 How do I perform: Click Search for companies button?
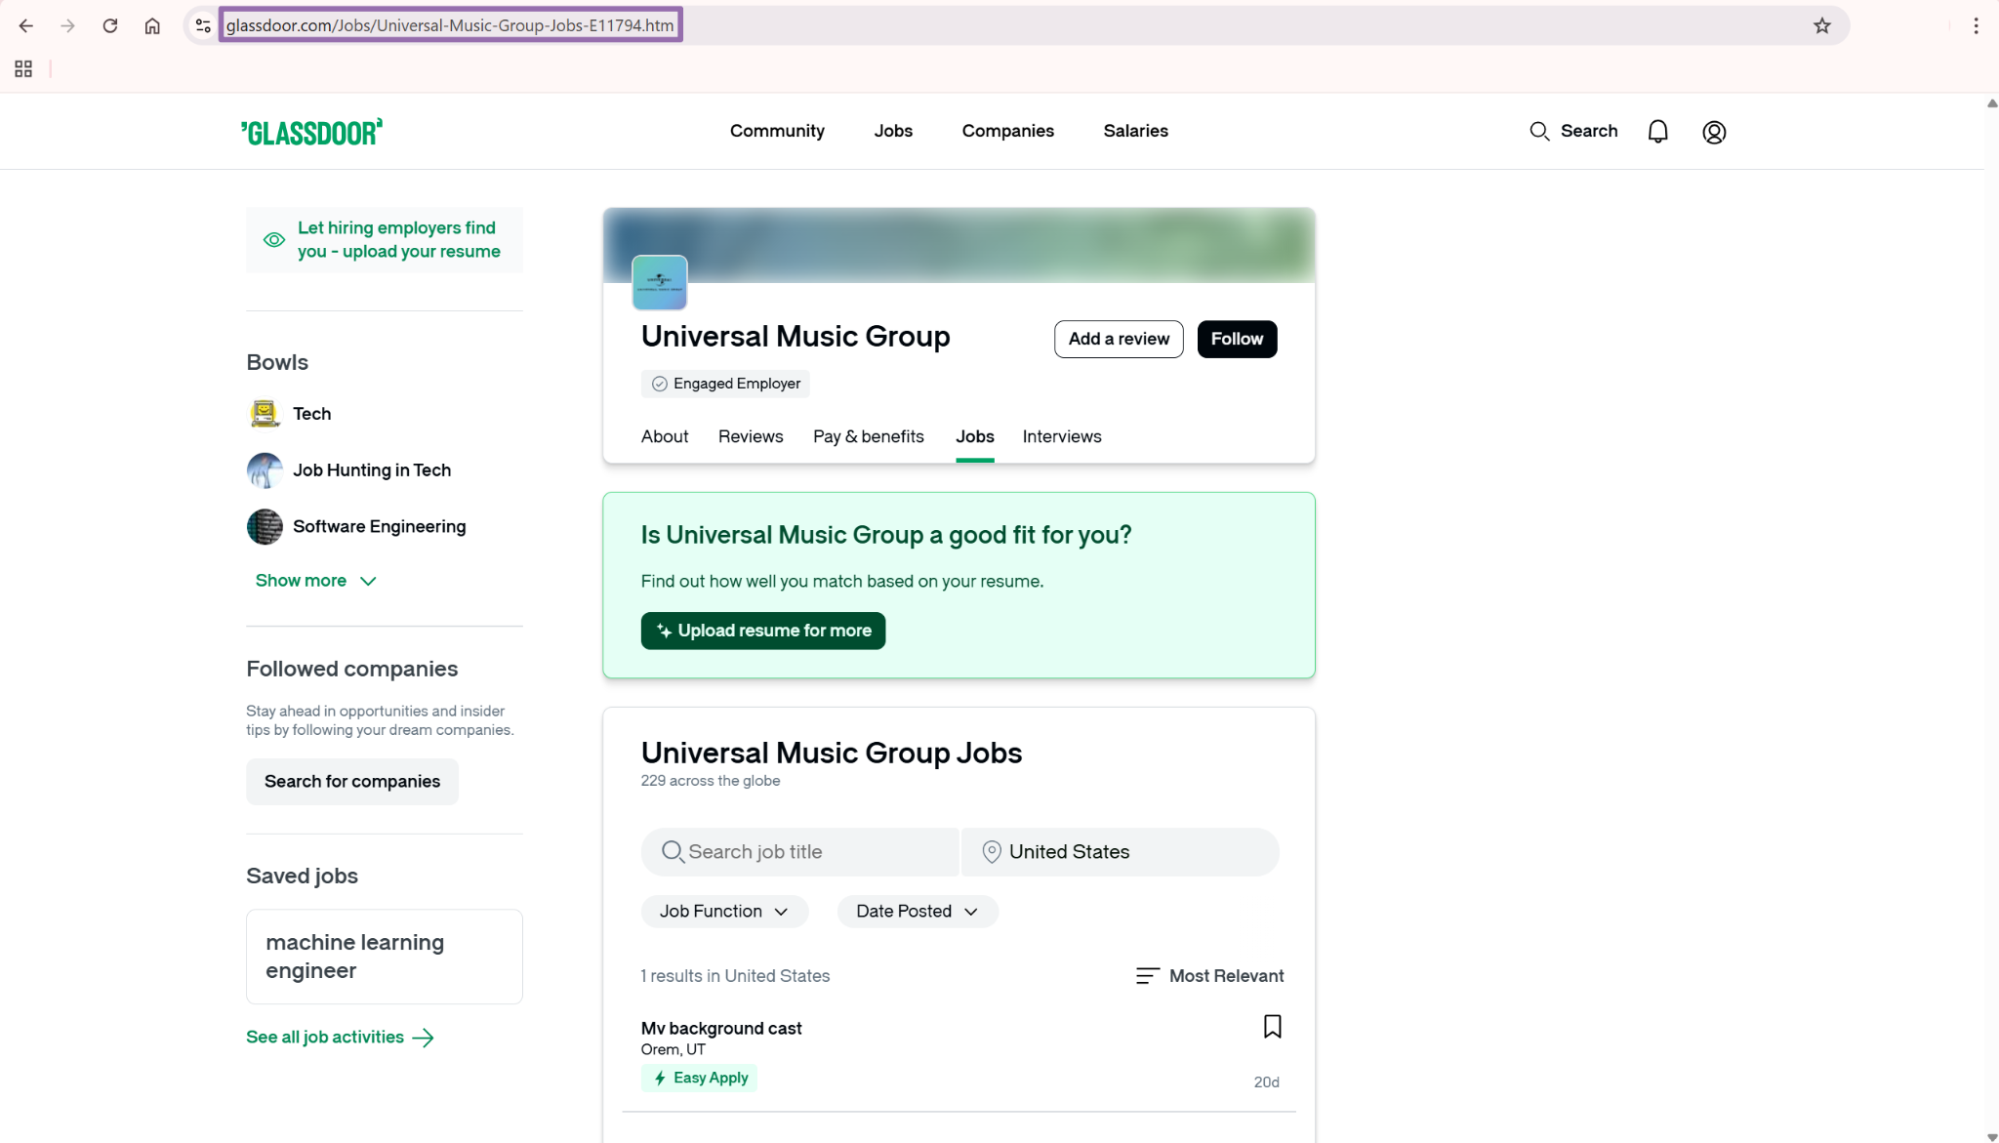(x=352, y=782)
